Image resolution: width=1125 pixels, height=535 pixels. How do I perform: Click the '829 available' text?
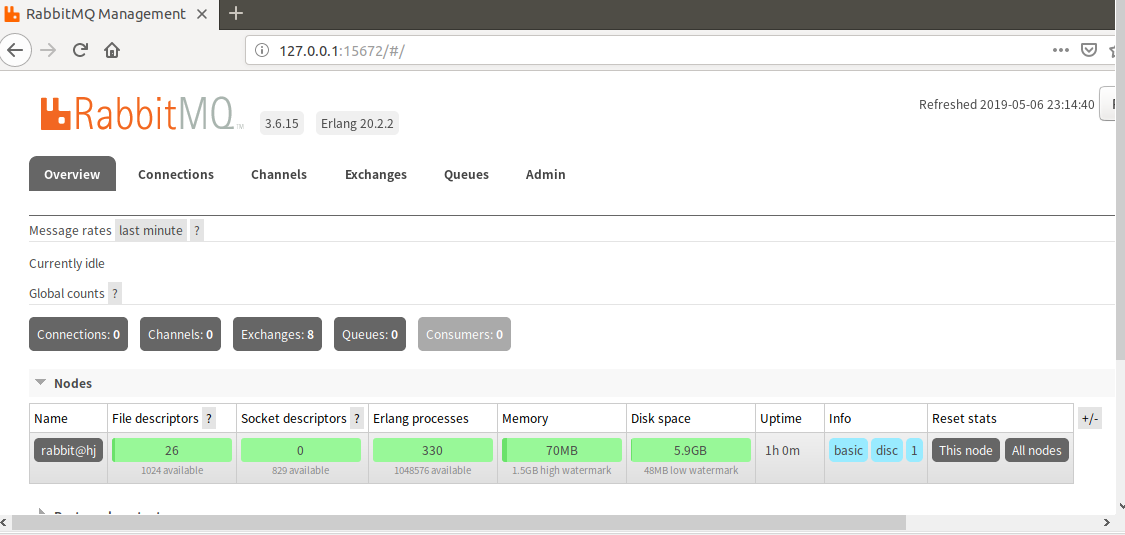click(301, 470)
